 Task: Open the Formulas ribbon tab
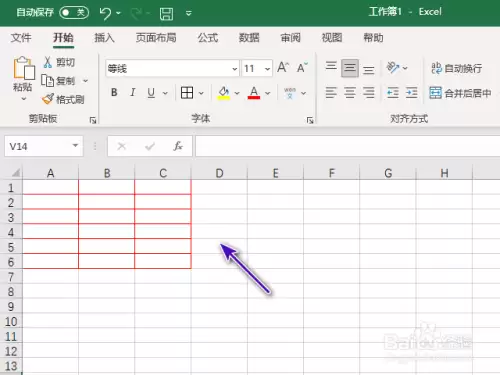[208, 38]
